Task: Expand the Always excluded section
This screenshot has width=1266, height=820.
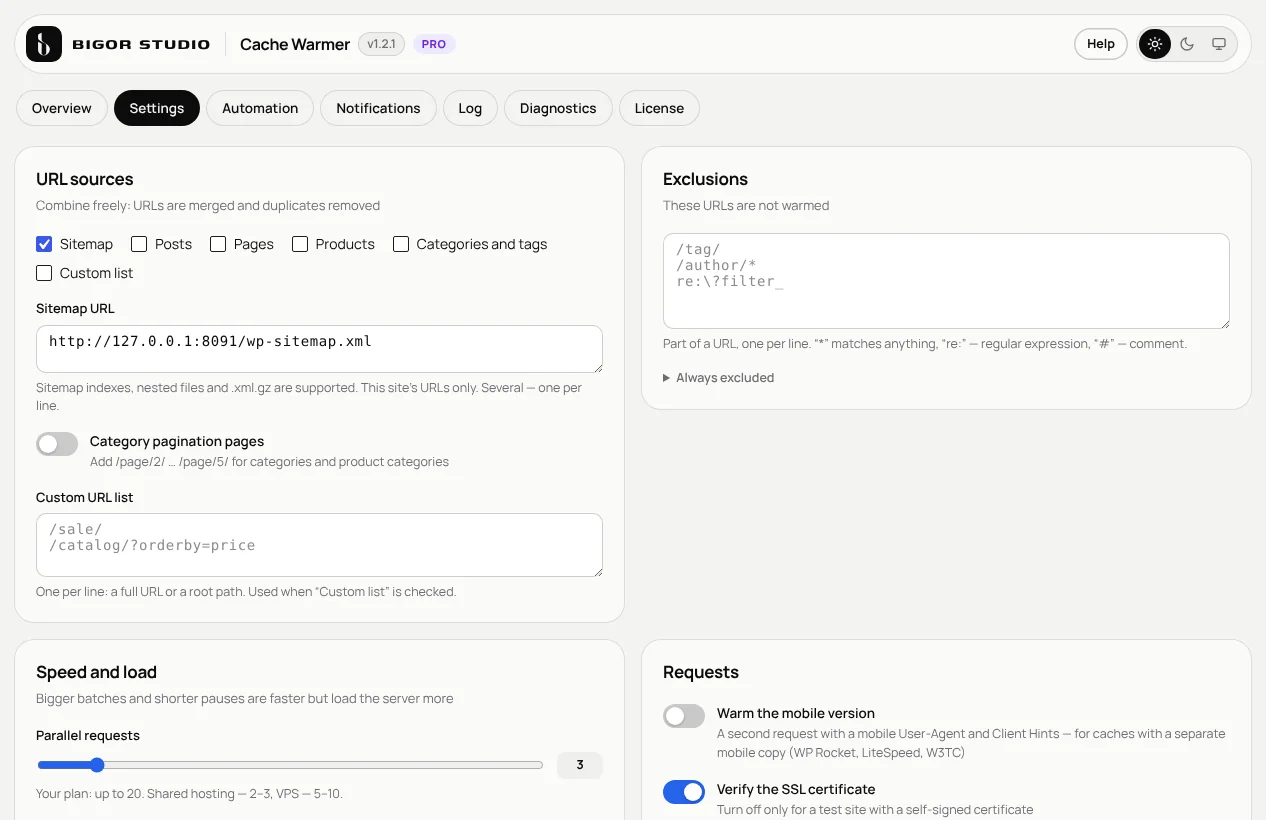Action: [718, 378]
